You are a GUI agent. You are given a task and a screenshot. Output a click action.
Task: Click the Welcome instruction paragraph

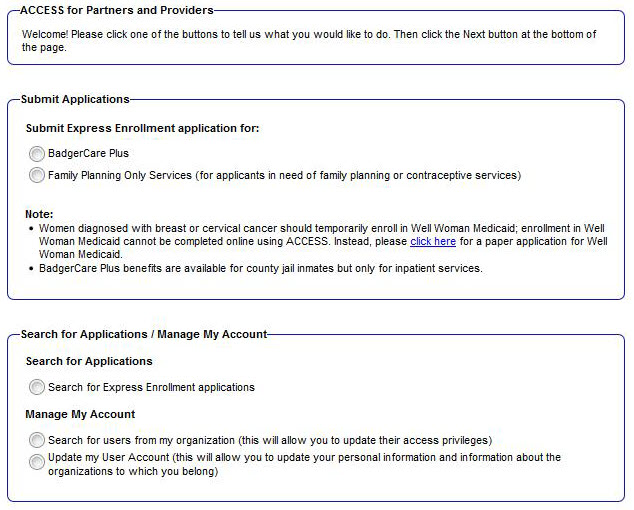pos(308,40)
